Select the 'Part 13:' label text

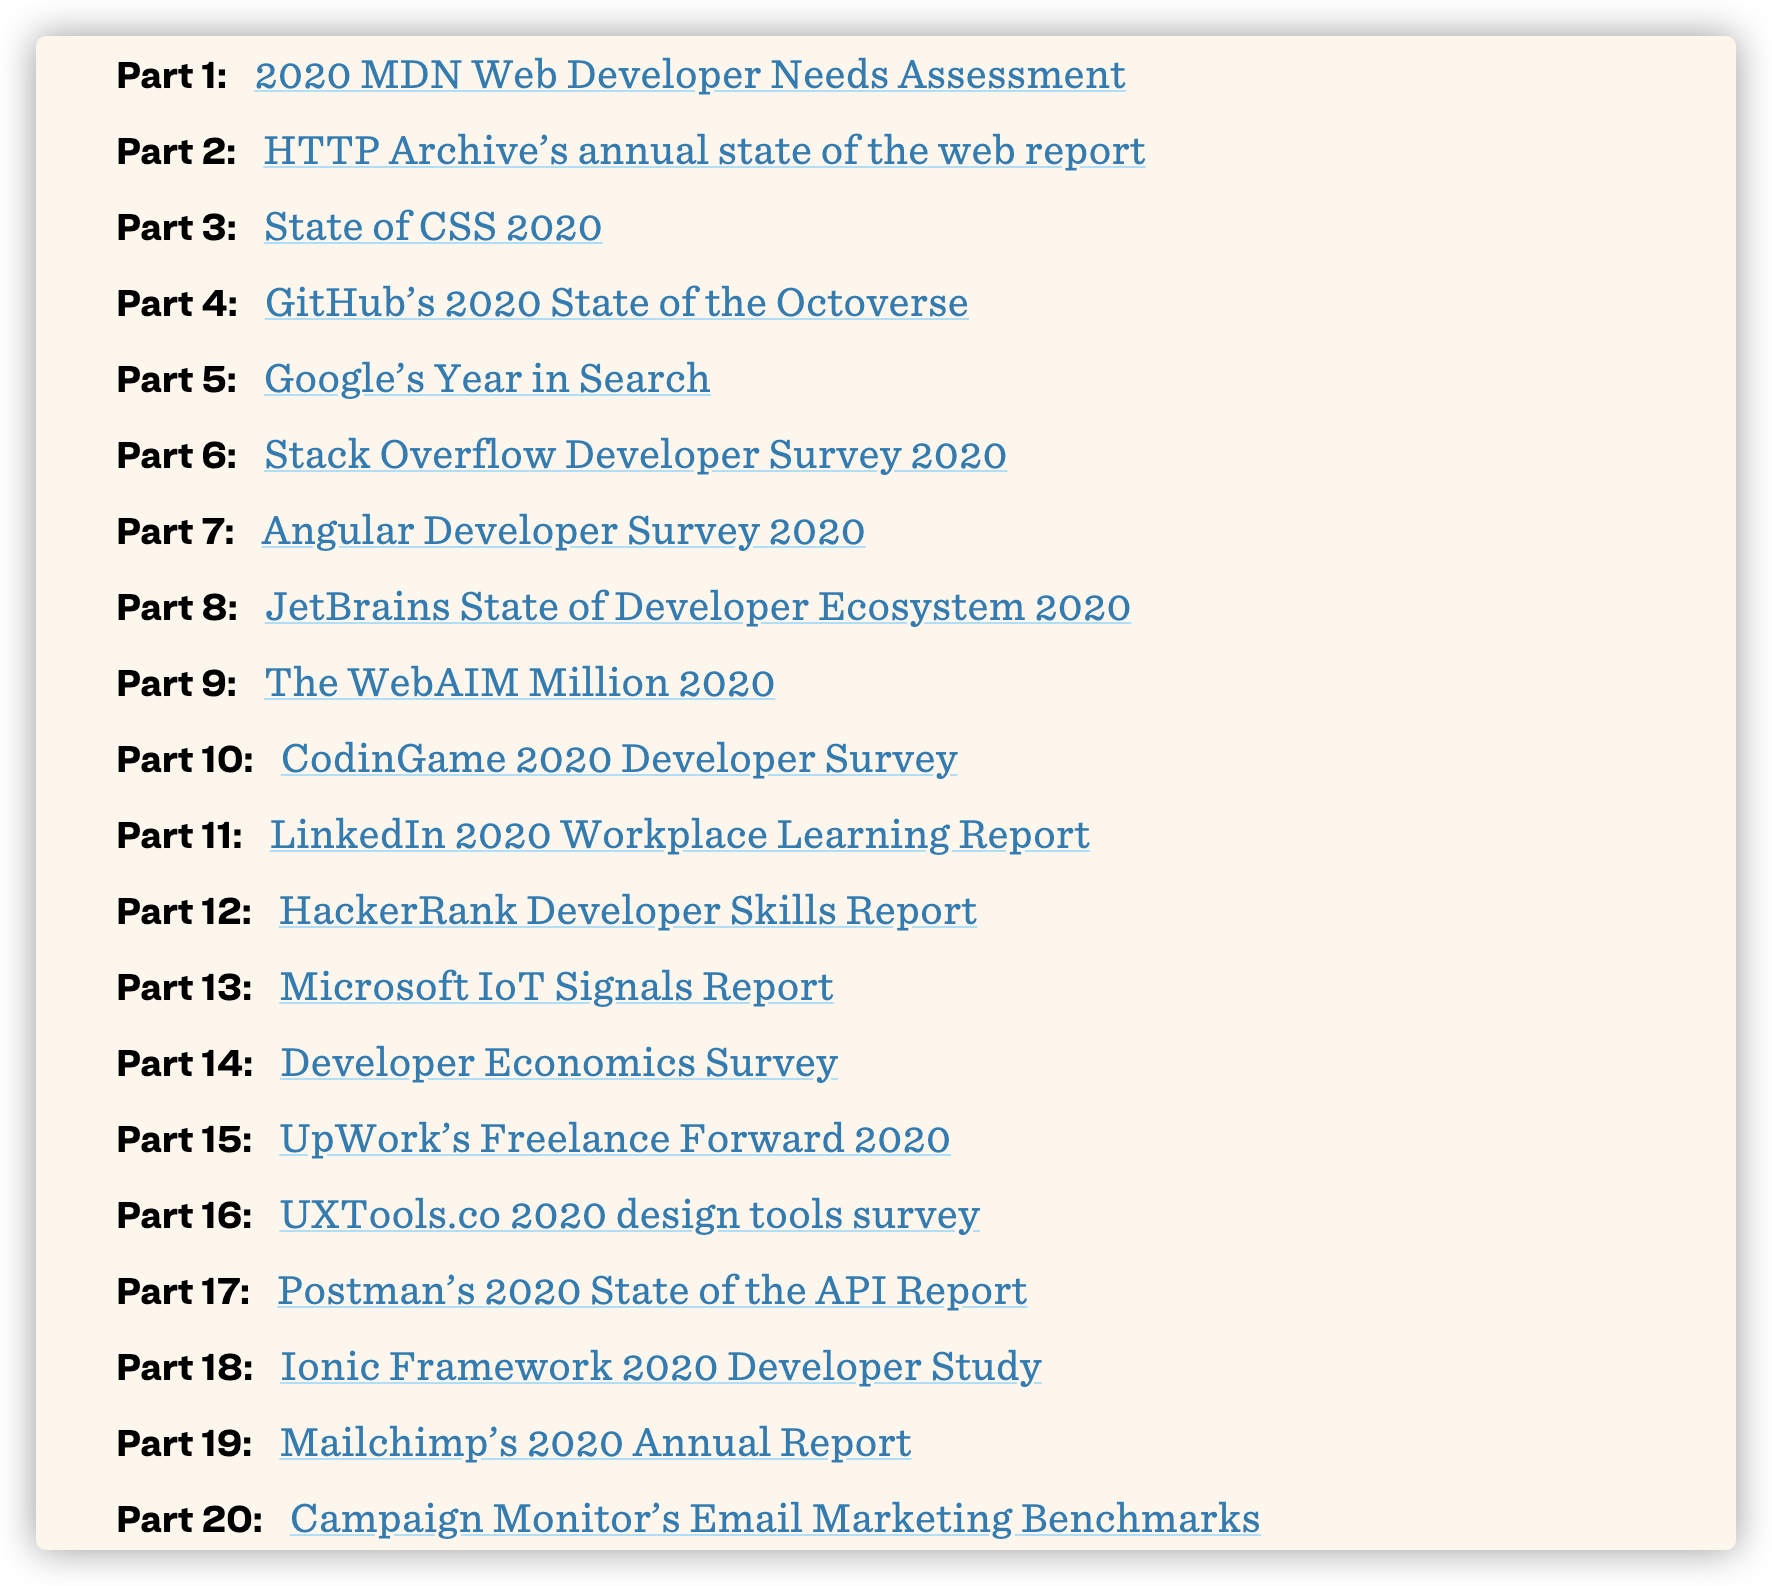185,987
